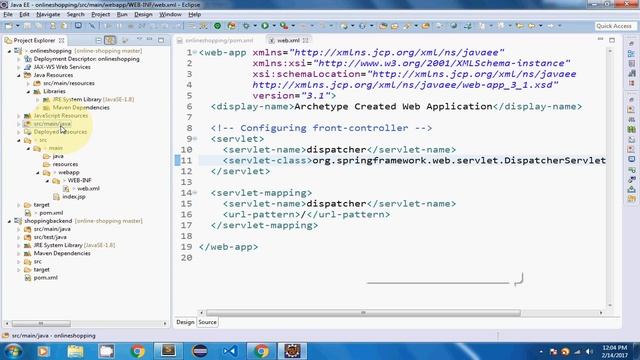Open the Search menu
Image resolution: width=640 pixels, height=360 pixels.
pos(76,14)
